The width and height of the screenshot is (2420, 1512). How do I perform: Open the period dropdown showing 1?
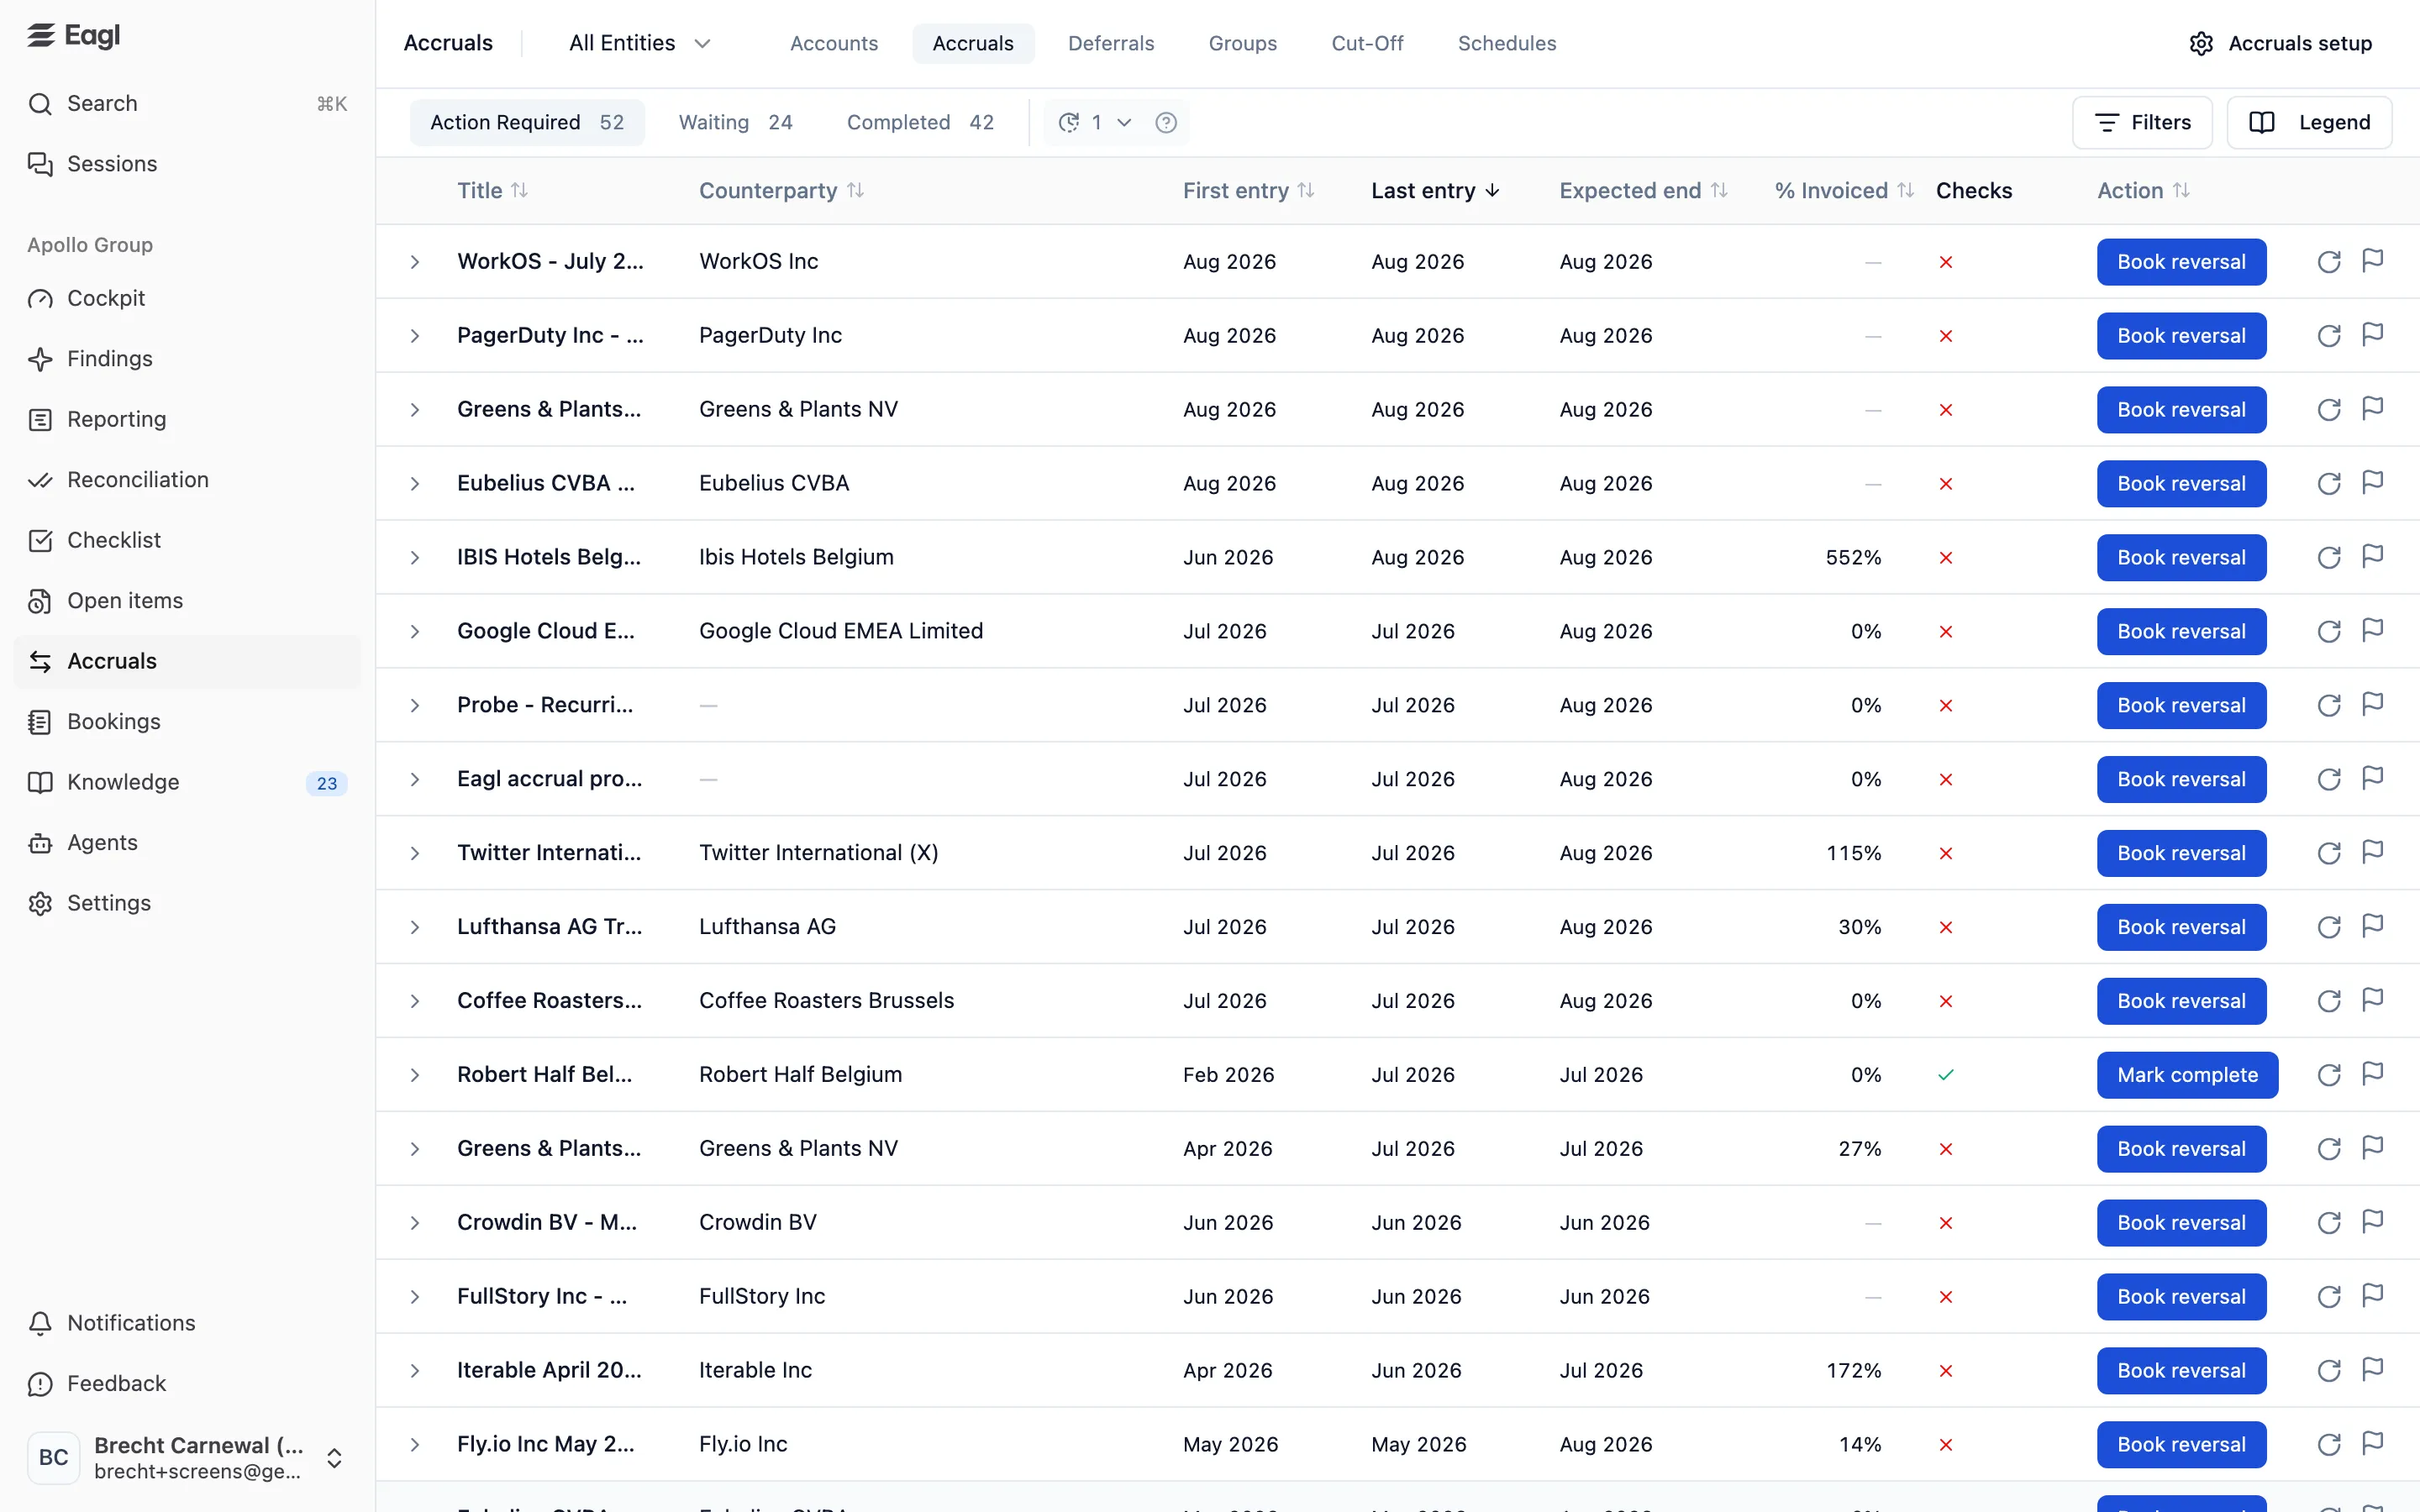click(1095, 123)
